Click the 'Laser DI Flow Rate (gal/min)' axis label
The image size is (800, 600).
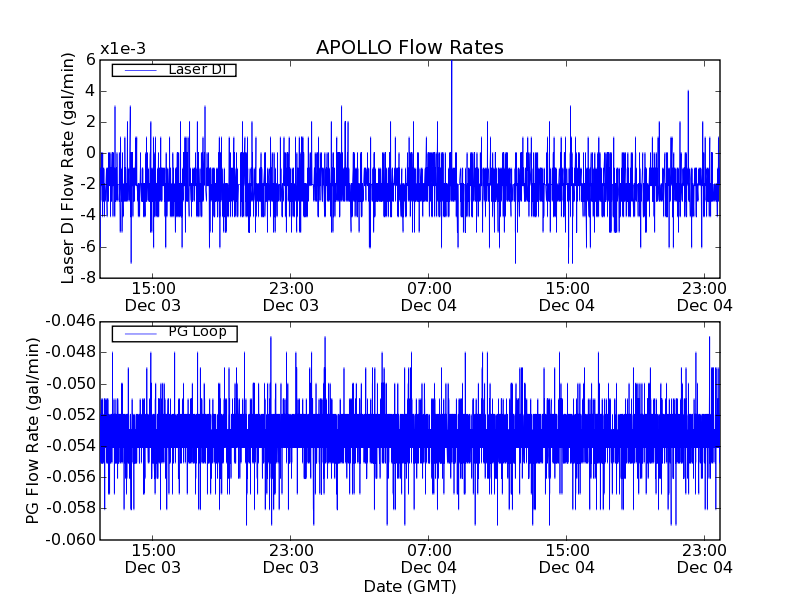69,168
